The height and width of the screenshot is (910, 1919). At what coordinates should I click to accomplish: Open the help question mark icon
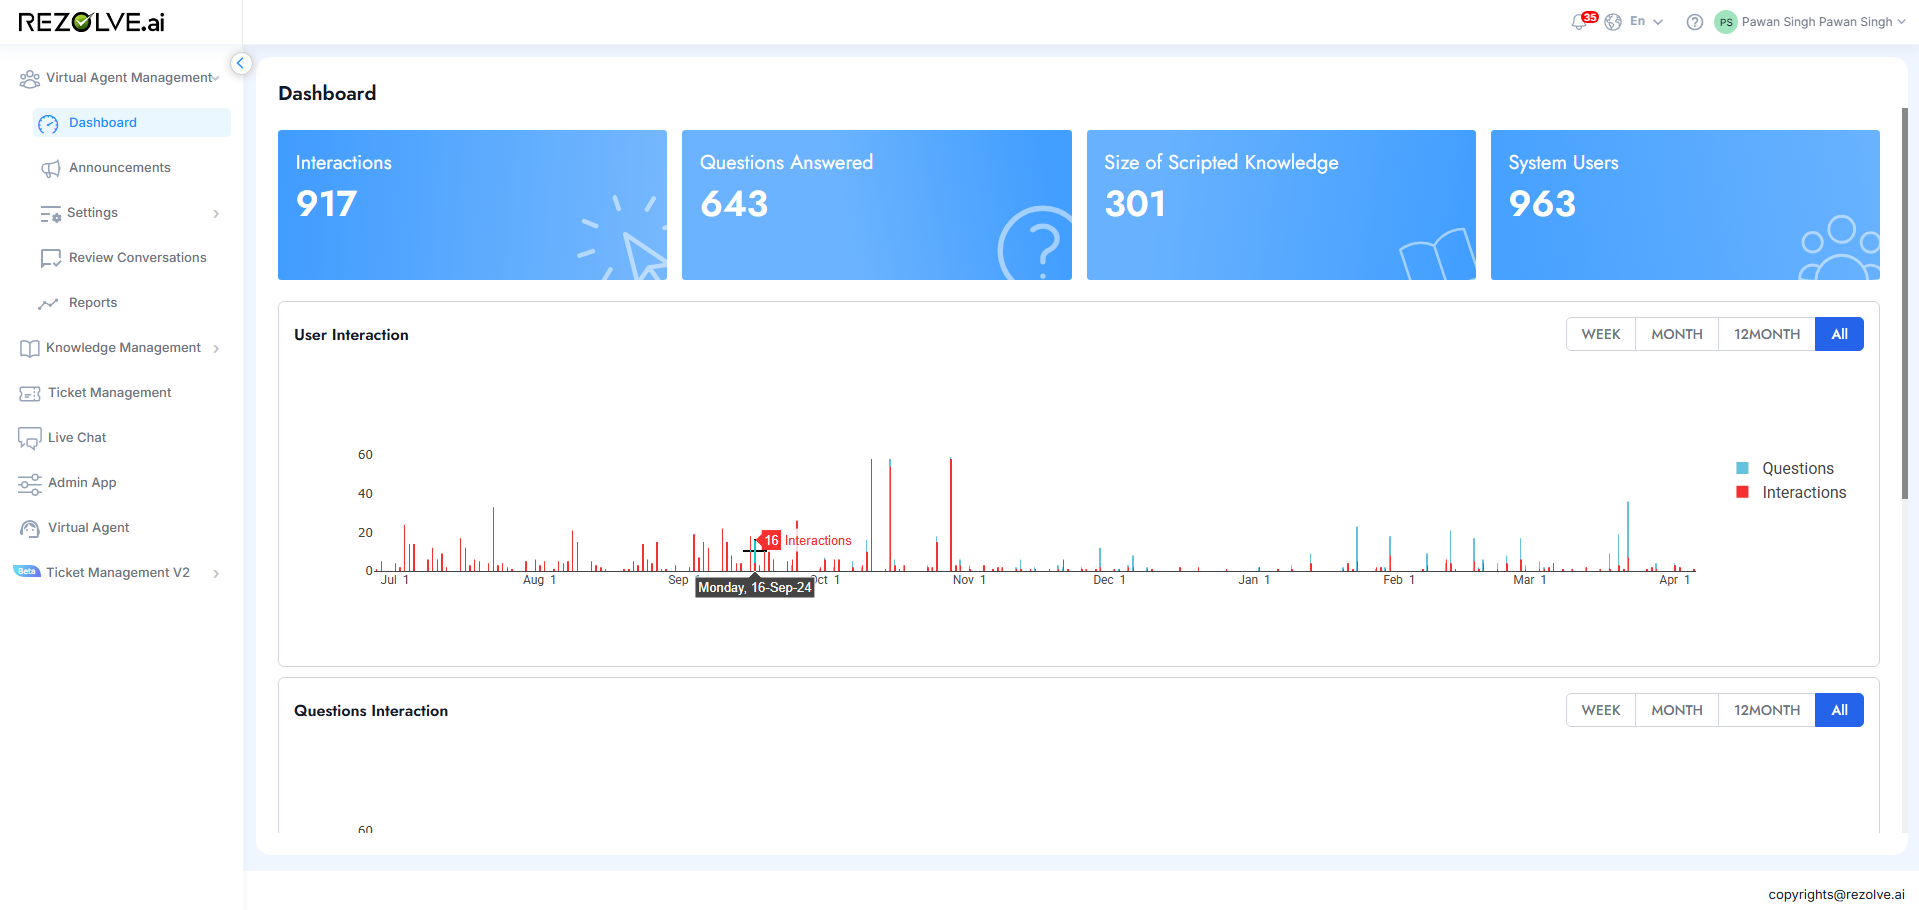[x=1694, y=22]
